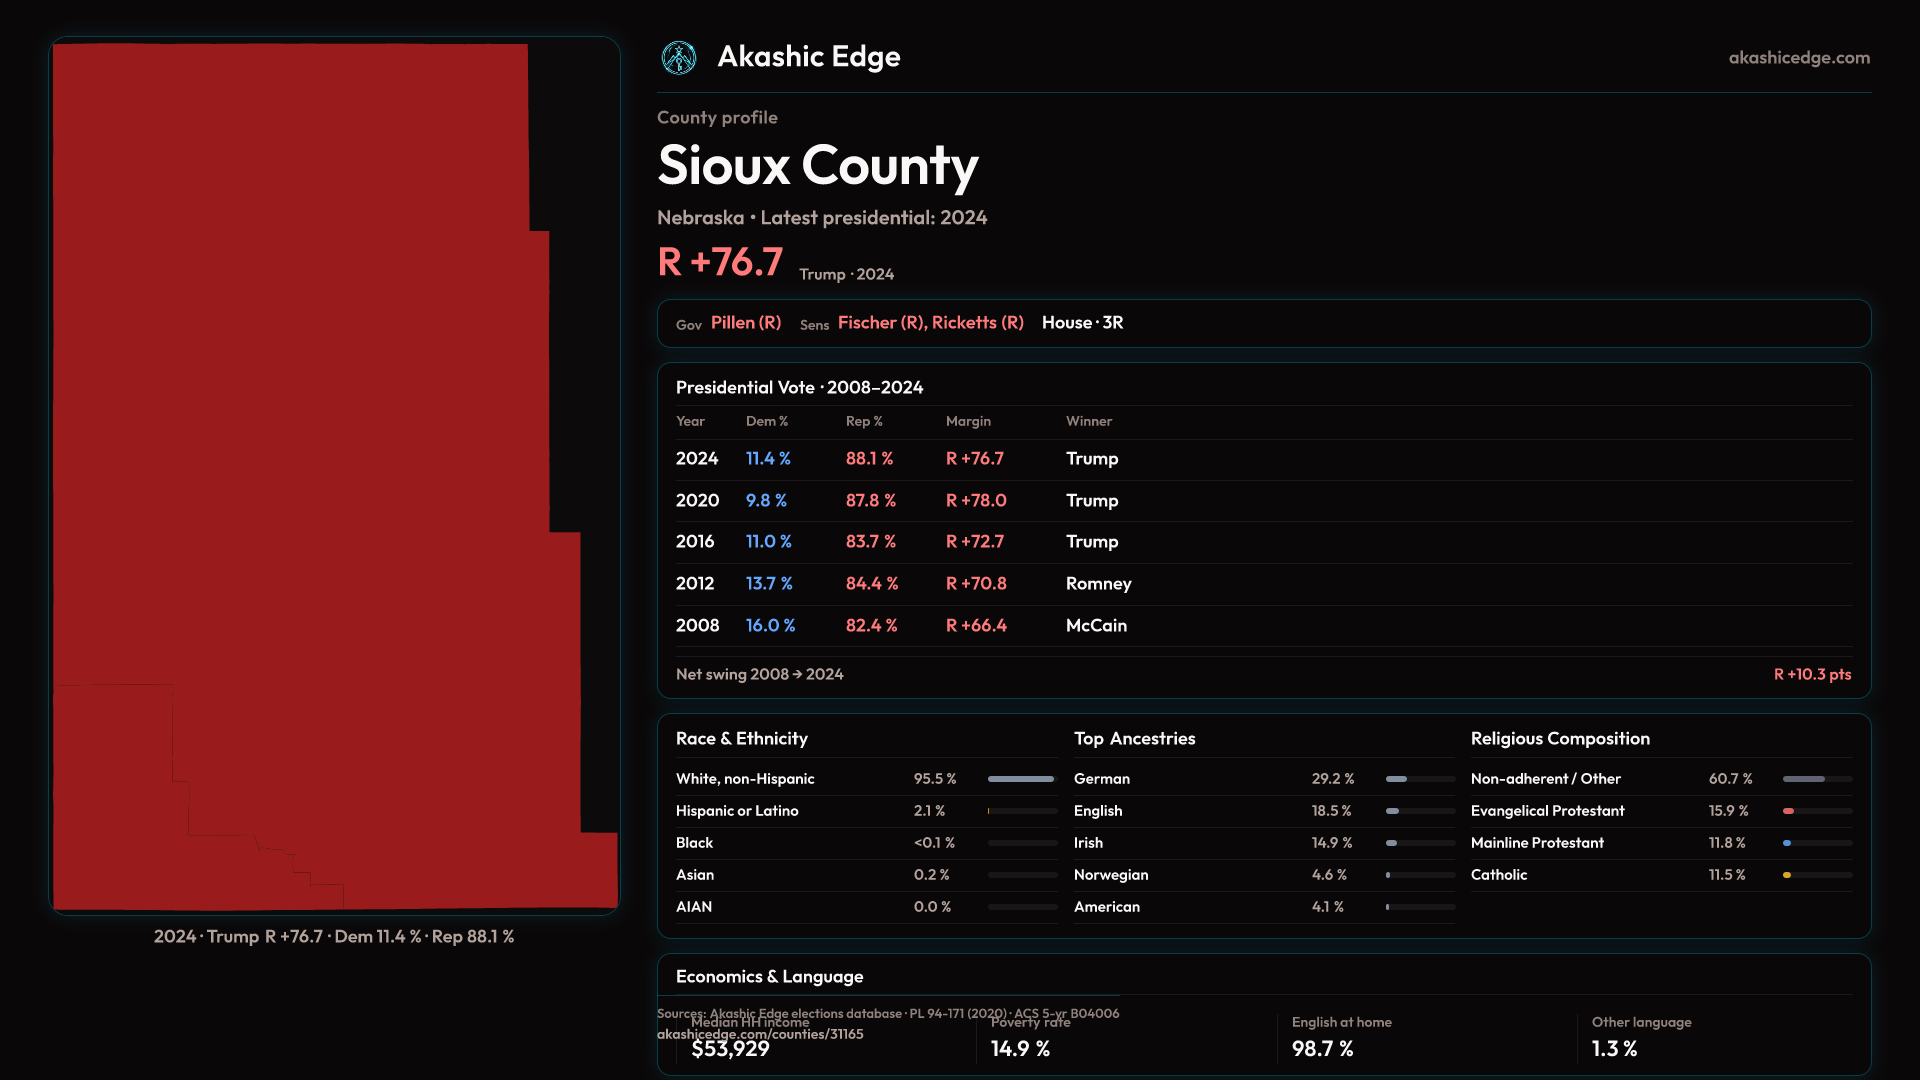
Task: Open the akashicedge.com link in header
Action: click(x=1798, y=58)
